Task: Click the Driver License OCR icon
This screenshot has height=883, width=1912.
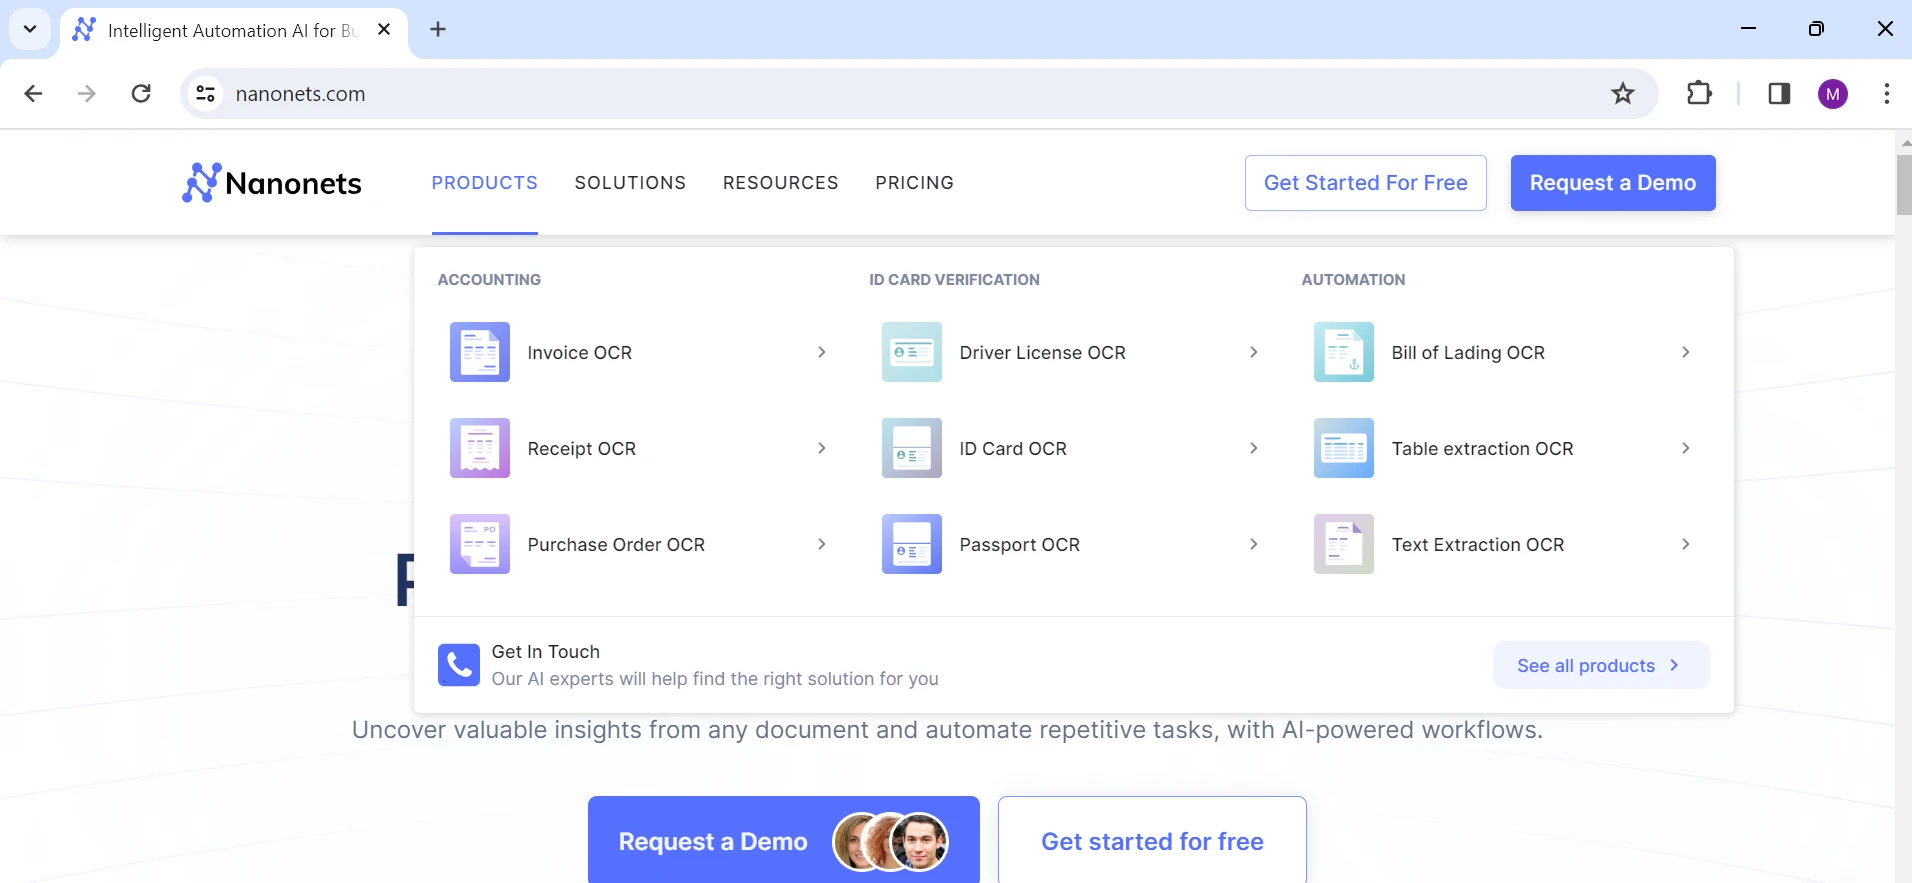Action: coord(911,352)
